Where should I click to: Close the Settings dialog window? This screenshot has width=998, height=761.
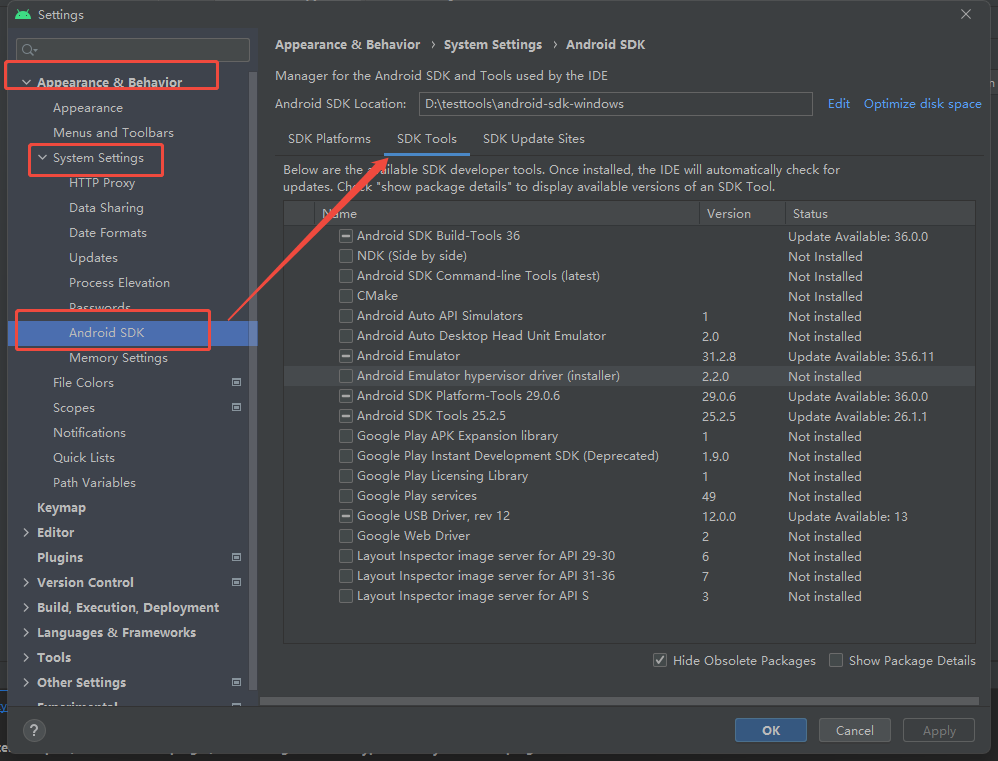[966, 14]
